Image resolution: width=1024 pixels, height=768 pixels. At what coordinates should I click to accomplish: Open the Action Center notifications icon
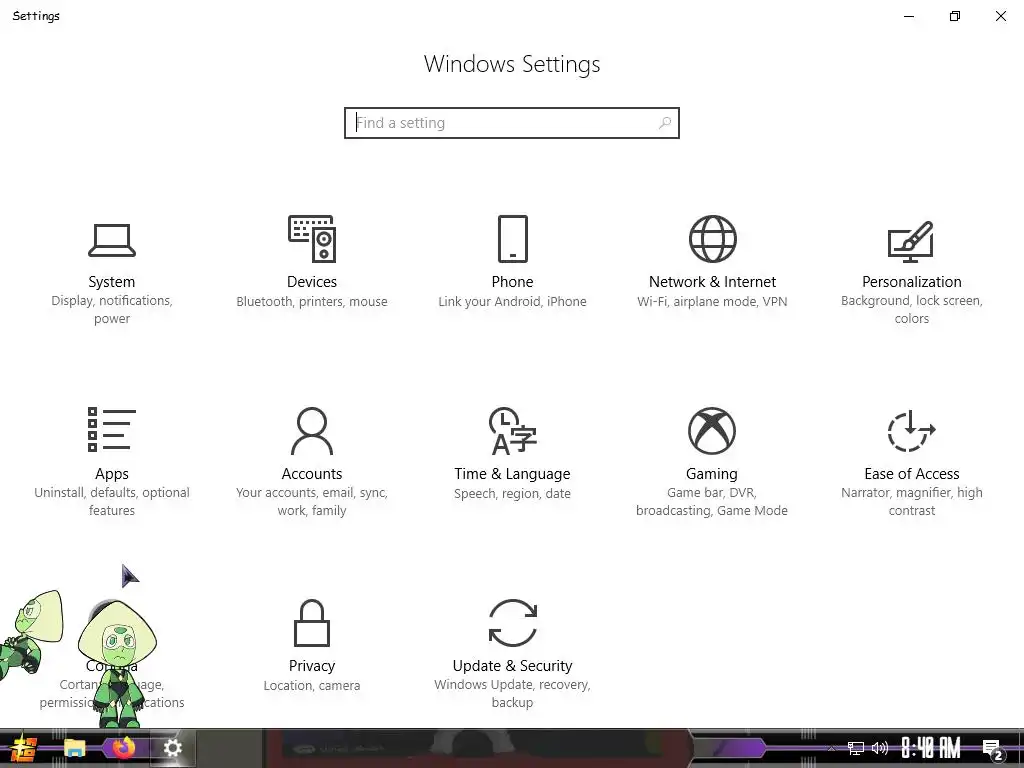pyautogui.click(x=993, y=750)
